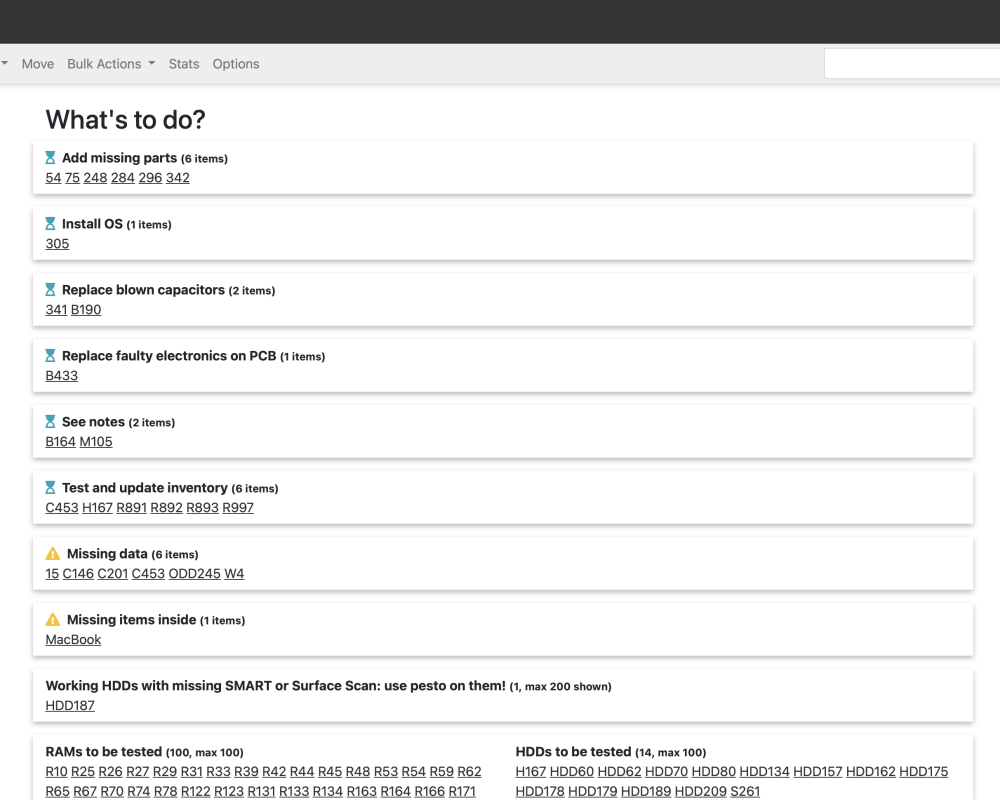Viewport: 1000px width, 800px height.
Task: Click hourglass icon beside Test and update inventory
Action: click(50, 487)
